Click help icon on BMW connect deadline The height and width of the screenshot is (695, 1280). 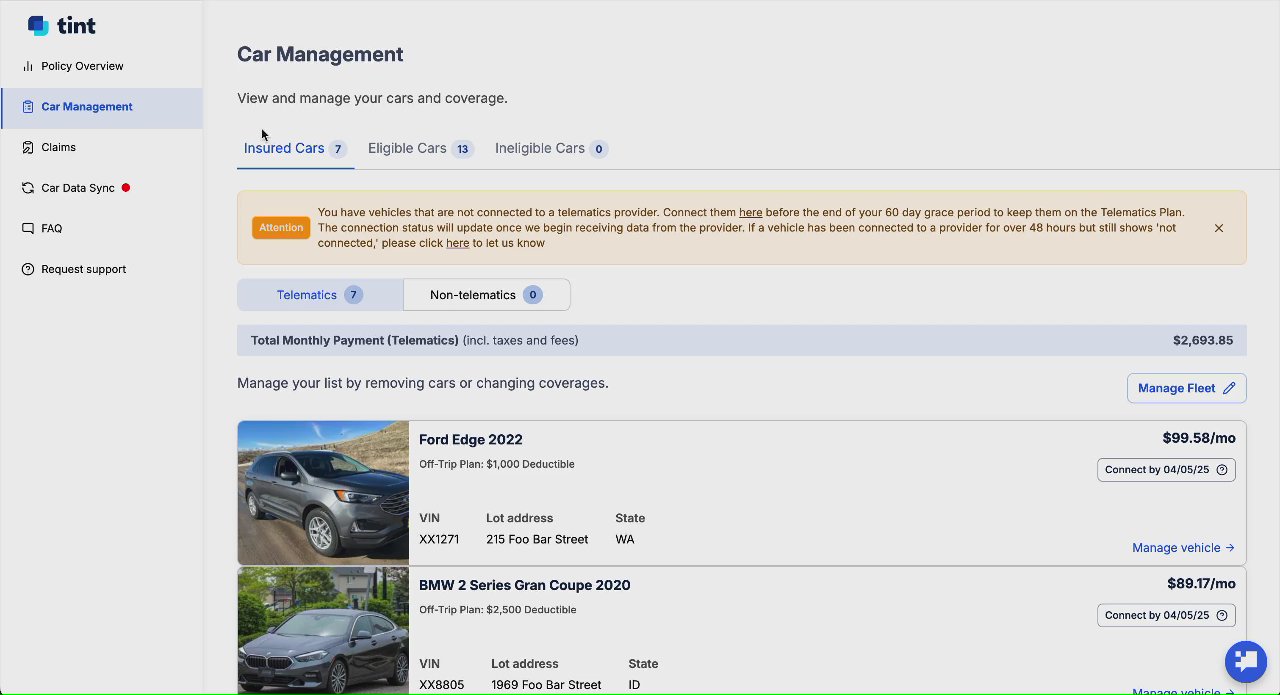point(1222,616)
